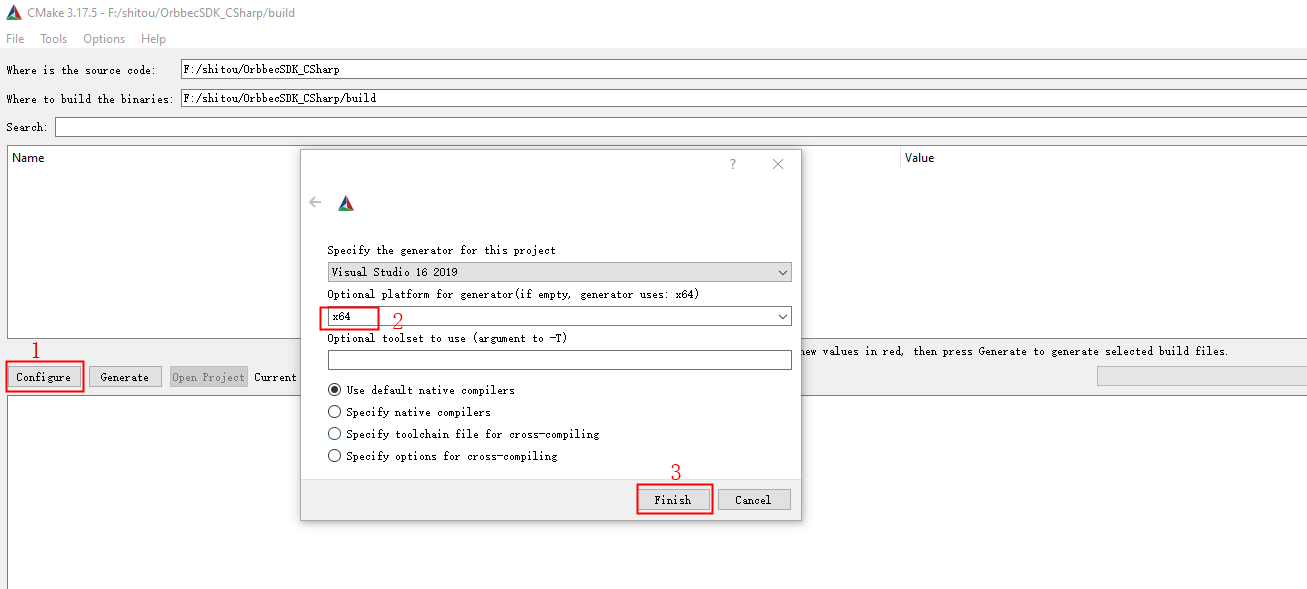Image resolution: width=1307 pixels, height=589 pixels.
Task: Click the optional toolset input field
Action: [x=560, y=360]
